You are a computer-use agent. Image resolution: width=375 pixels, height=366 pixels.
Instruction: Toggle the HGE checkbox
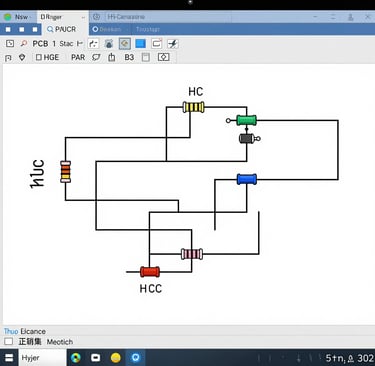(39, 57)
